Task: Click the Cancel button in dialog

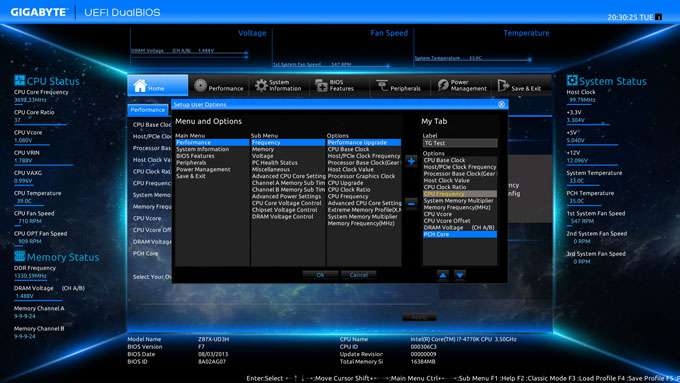Action: pyautogui.click(x=359, y=275)
